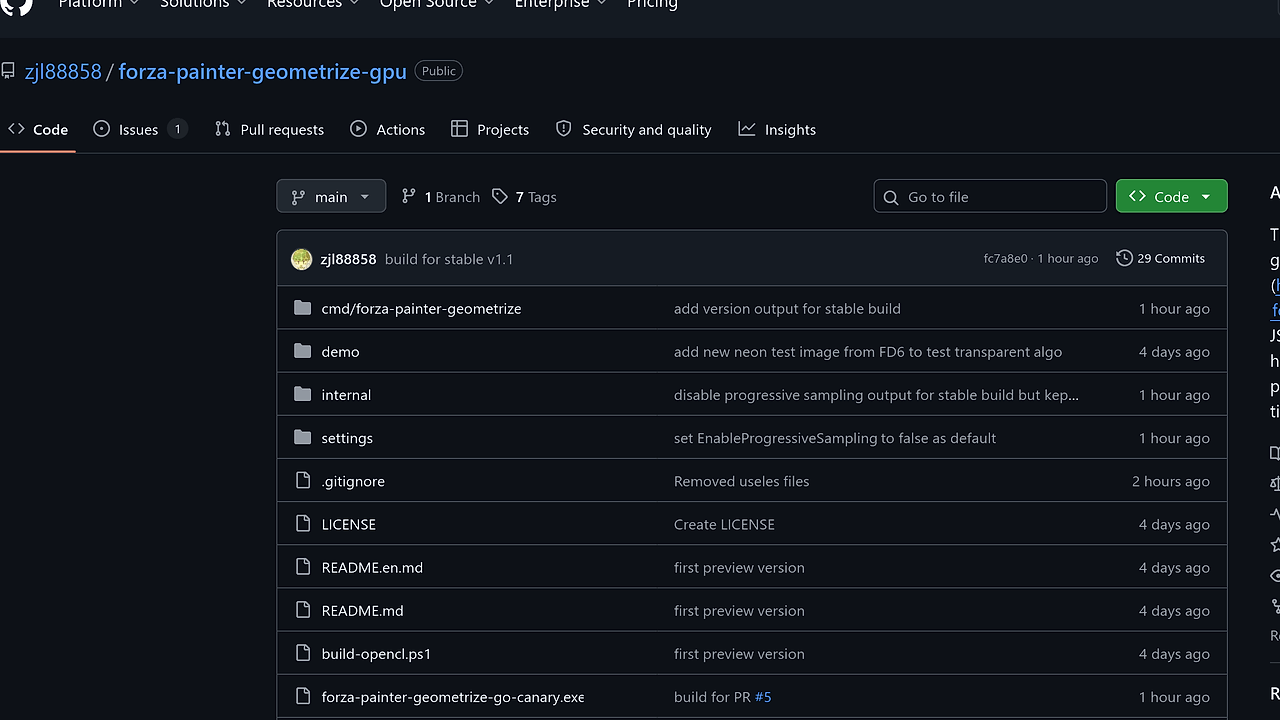View the 1 Branch list
1280x720 pixels.
(441, 197)
